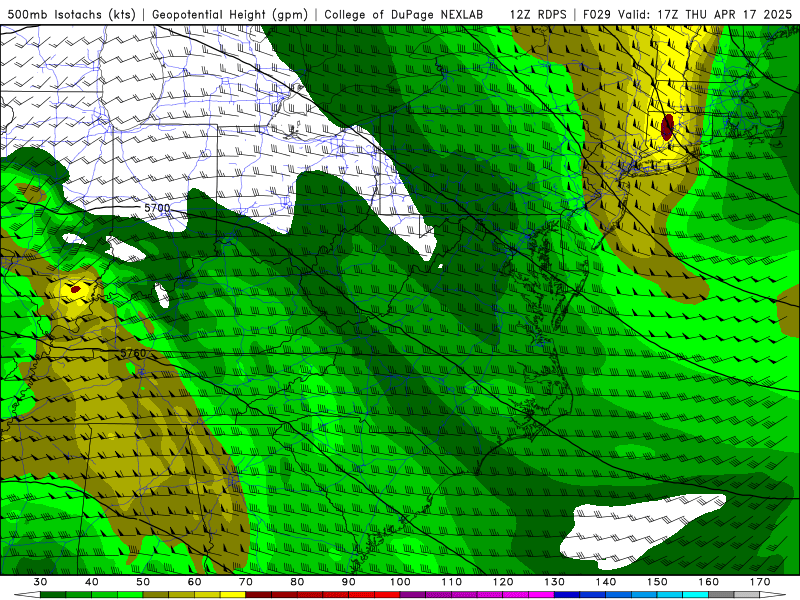Viewport: 800px width, 600px height.
Task: Click the legend label 100
Action: (400, 582)
